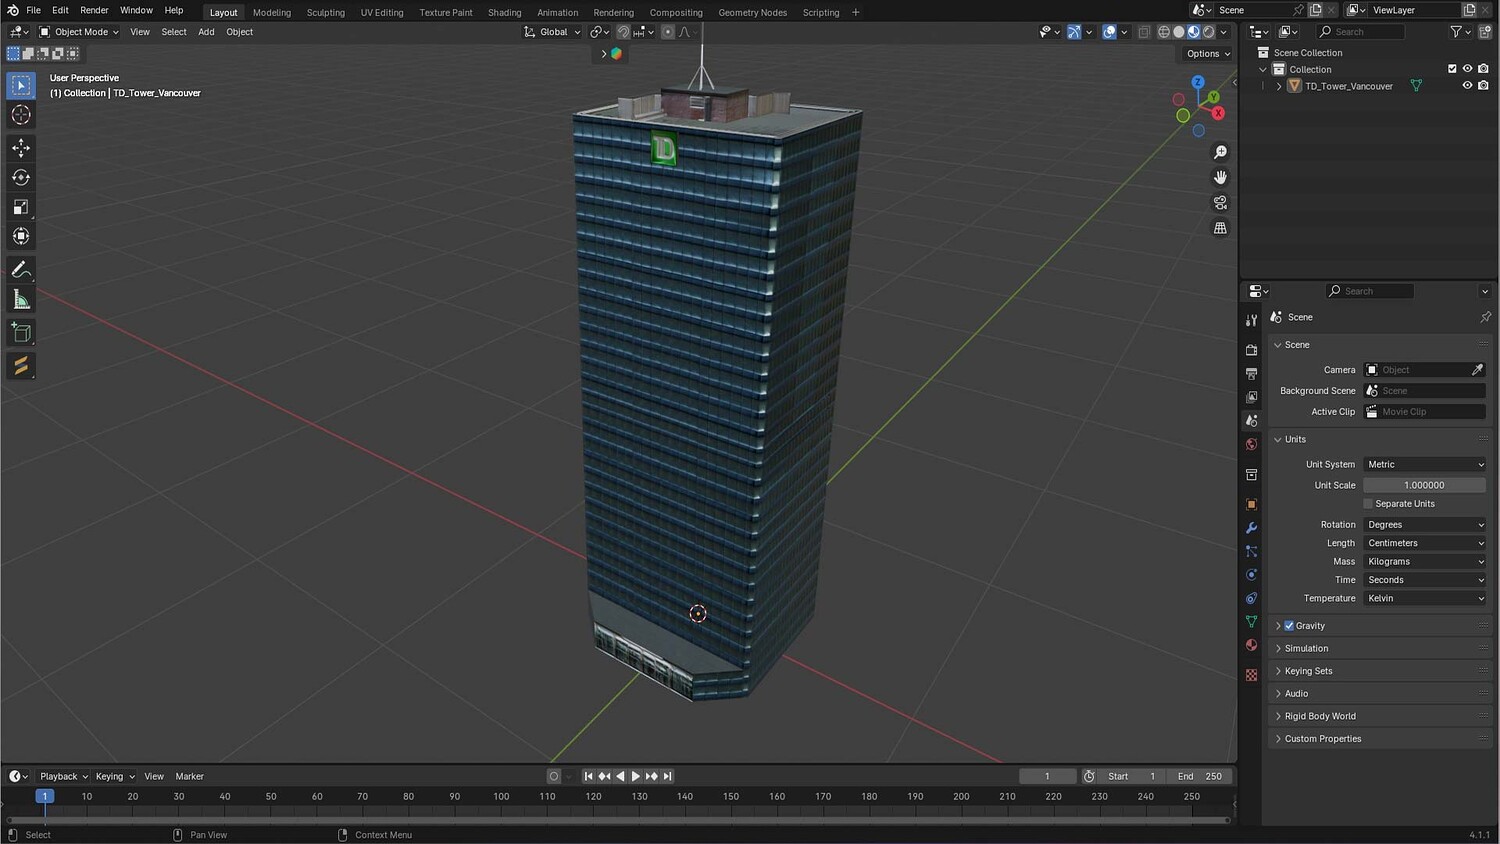Screen dimensions: 1500x844
Task: Click the Add Cube tool
Action: (21, 333)
